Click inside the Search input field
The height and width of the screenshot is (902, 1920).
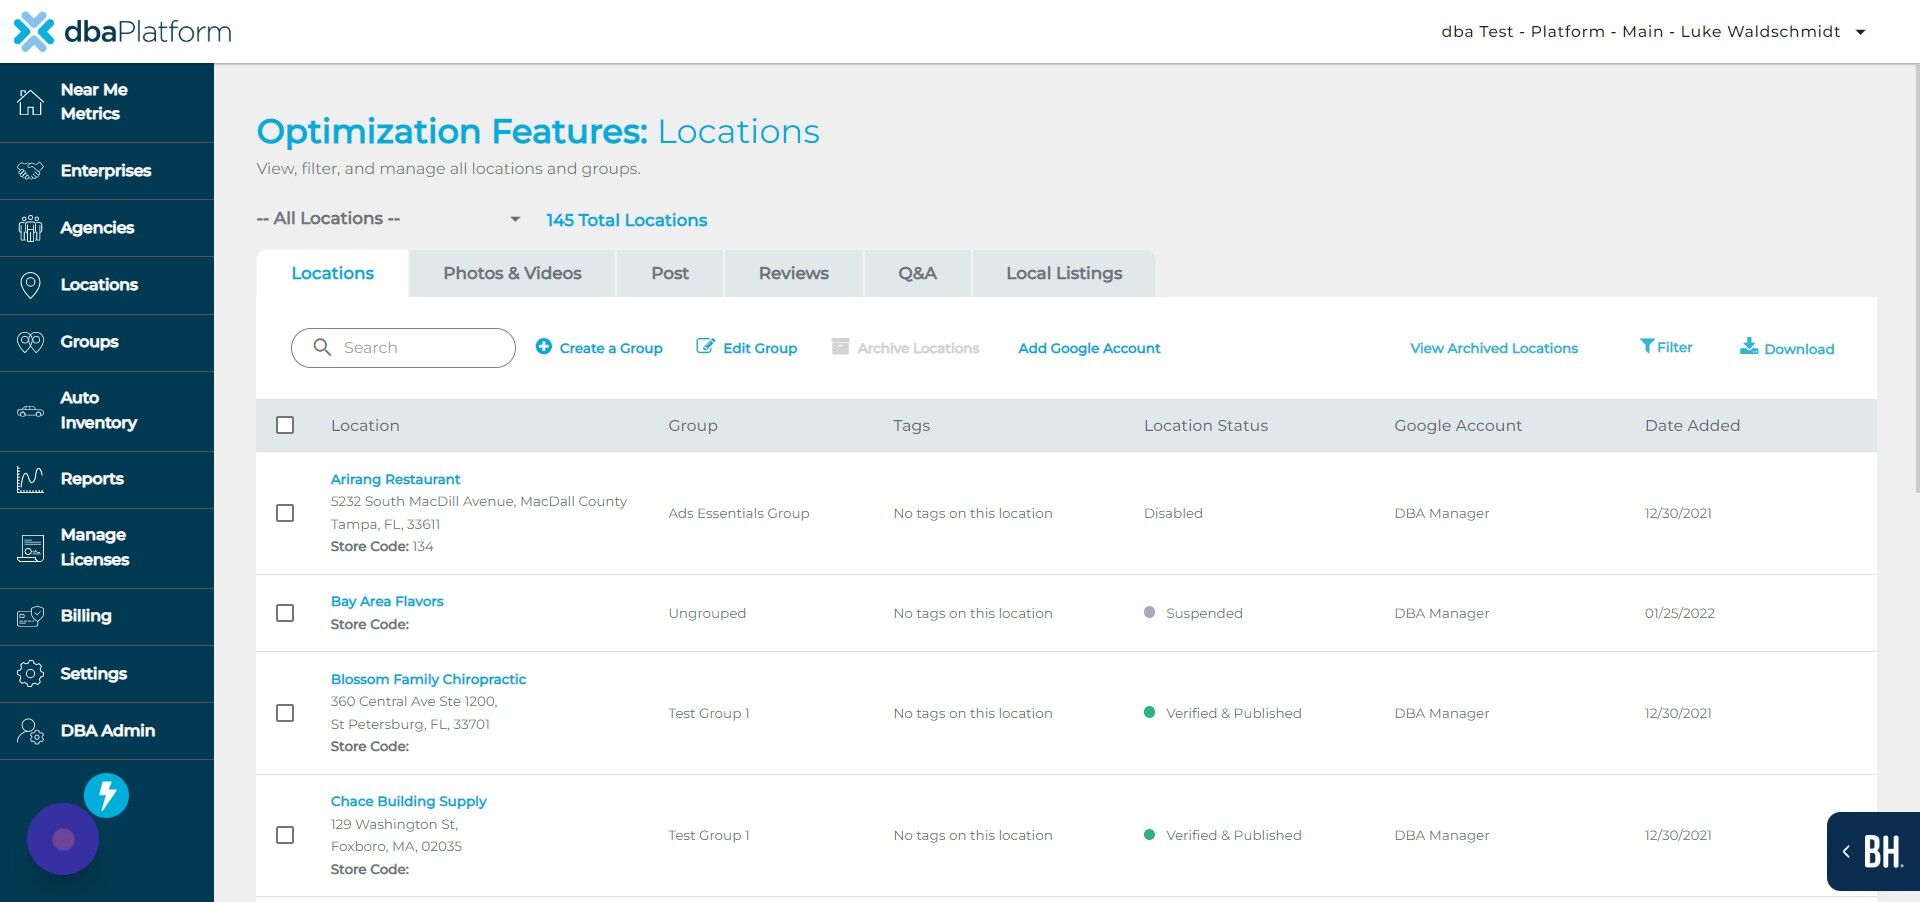(403, 348)
